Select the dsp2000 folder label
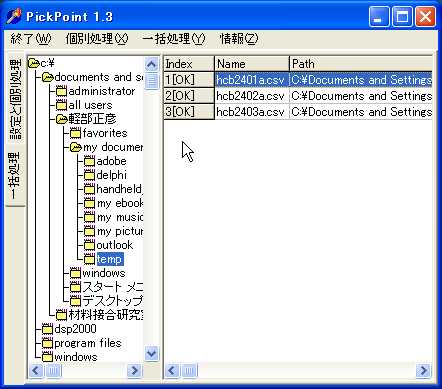The height and width of the screenshot is (389, 442). click(75, 329)
